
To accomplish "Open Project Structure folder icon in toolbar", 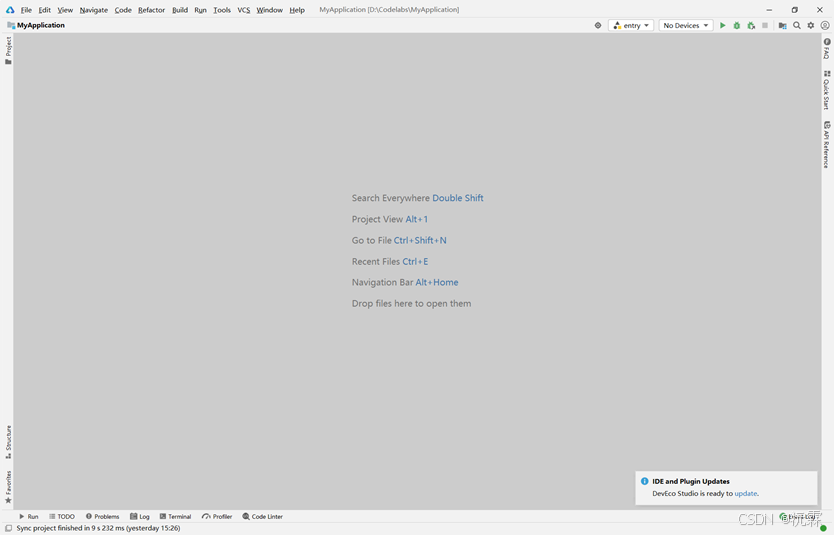I will pyautogui.click(x=782, y=26).
